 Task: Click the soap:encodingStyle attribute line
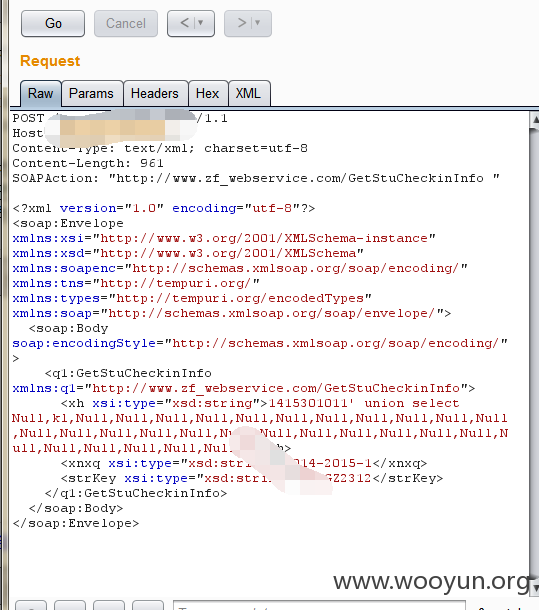coord(260,343)
